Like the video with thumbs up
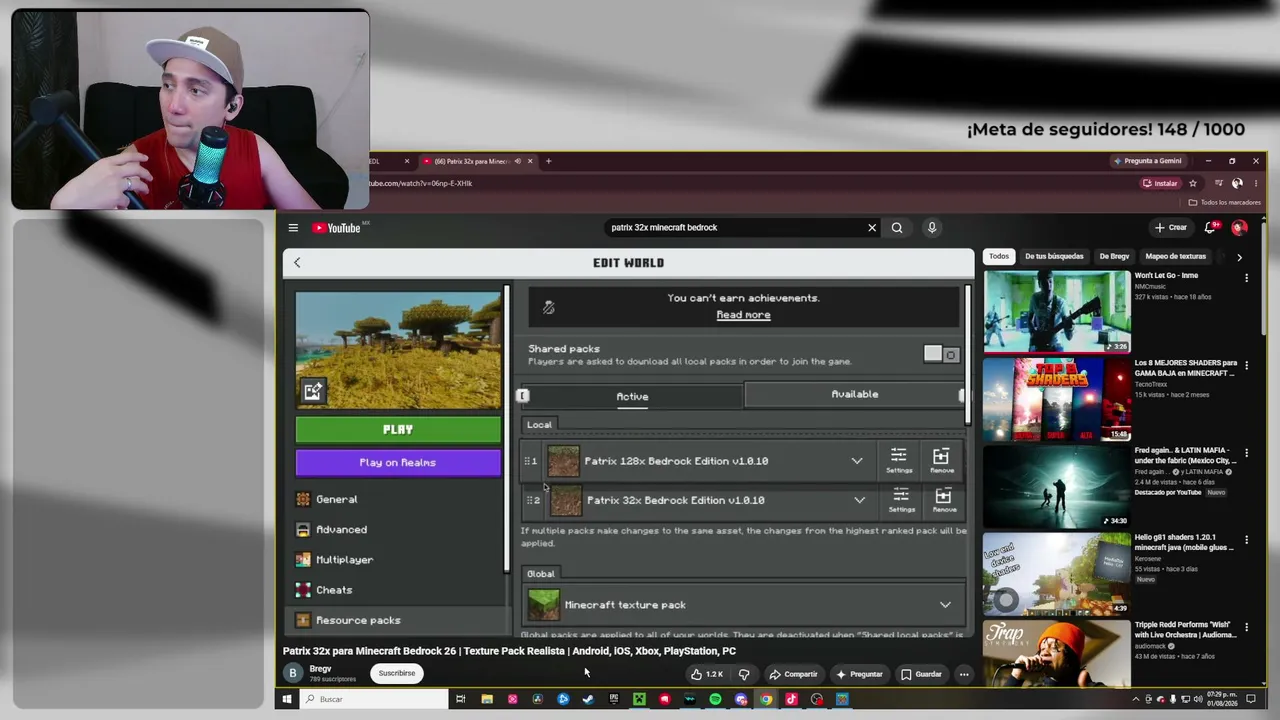Viewport: 1280px width, 720px height. 706,674
